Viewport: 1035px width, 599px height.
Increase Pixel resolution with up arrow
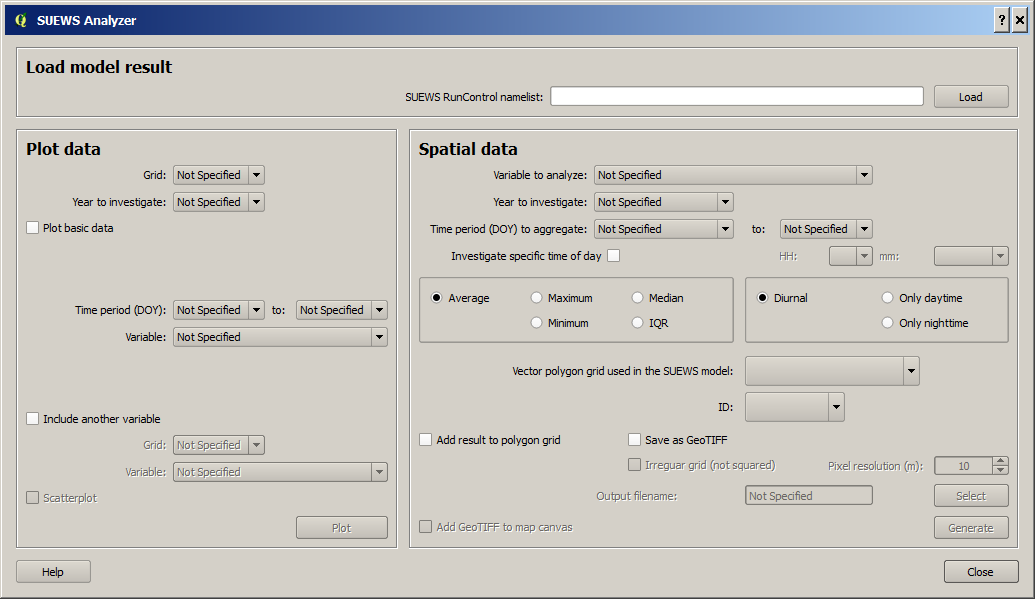[1001, 461]
